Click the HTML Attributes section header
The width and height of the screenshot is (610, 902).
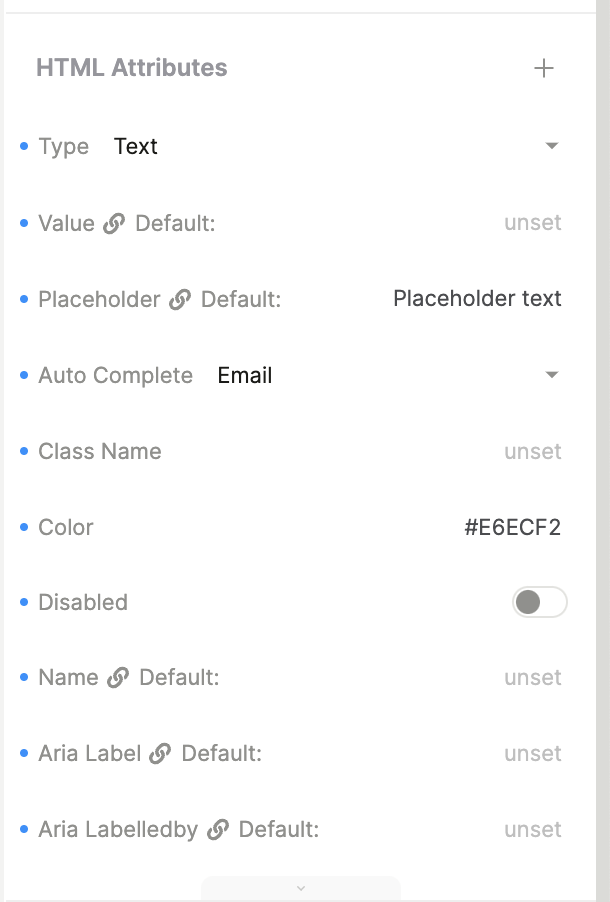(x=131, y=68)
